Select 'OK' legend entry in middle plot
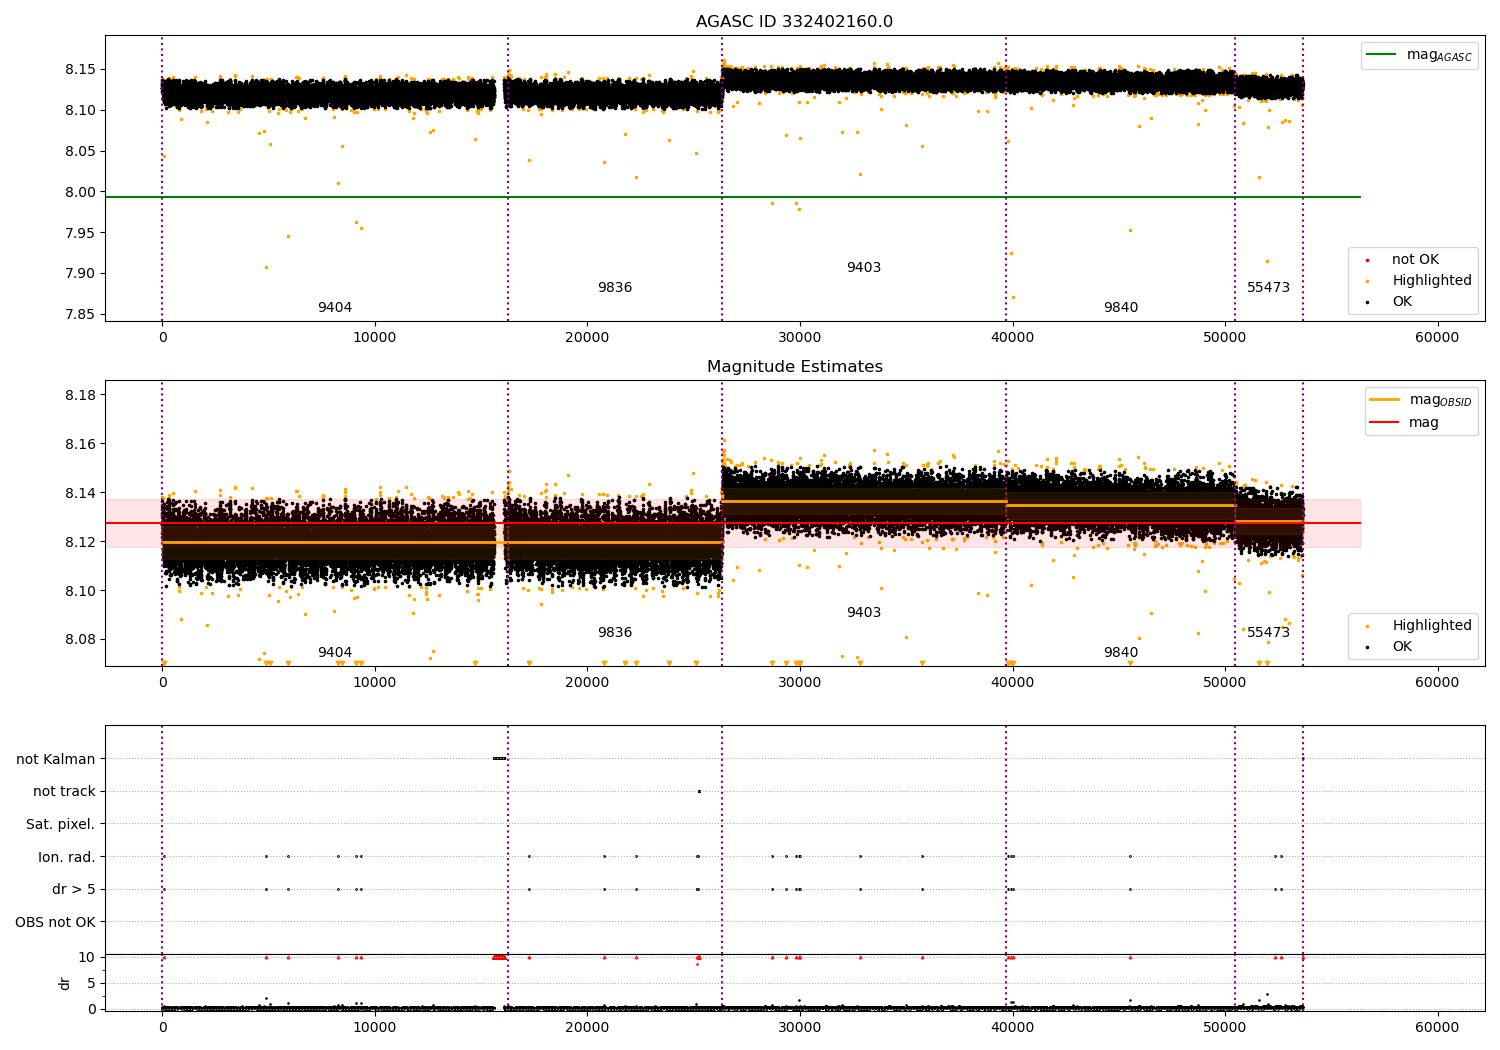This screenshot has width=1500, height=1050. click(1402, 647)
